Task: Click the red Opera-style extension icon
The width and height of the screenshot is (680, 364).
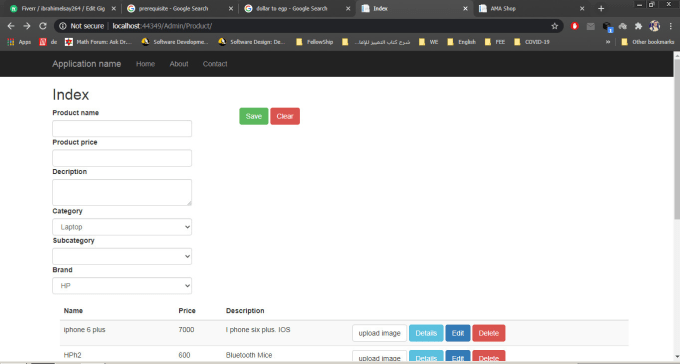Action: 575,26
